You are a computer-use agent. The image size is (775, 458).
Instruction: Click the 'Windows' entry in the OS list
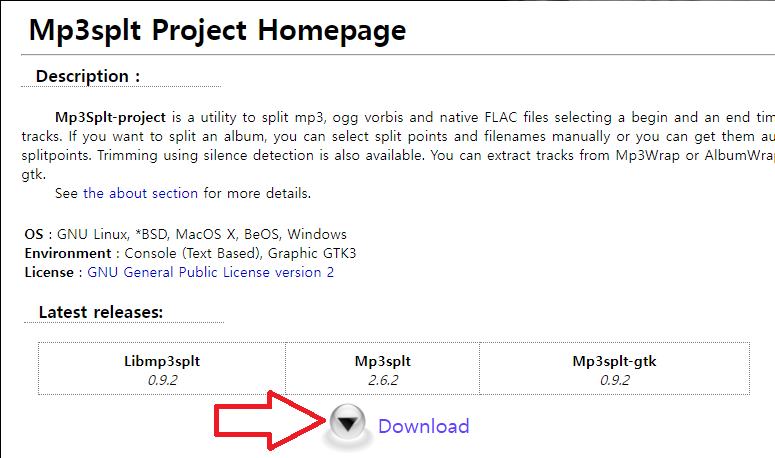coord(317,234)
